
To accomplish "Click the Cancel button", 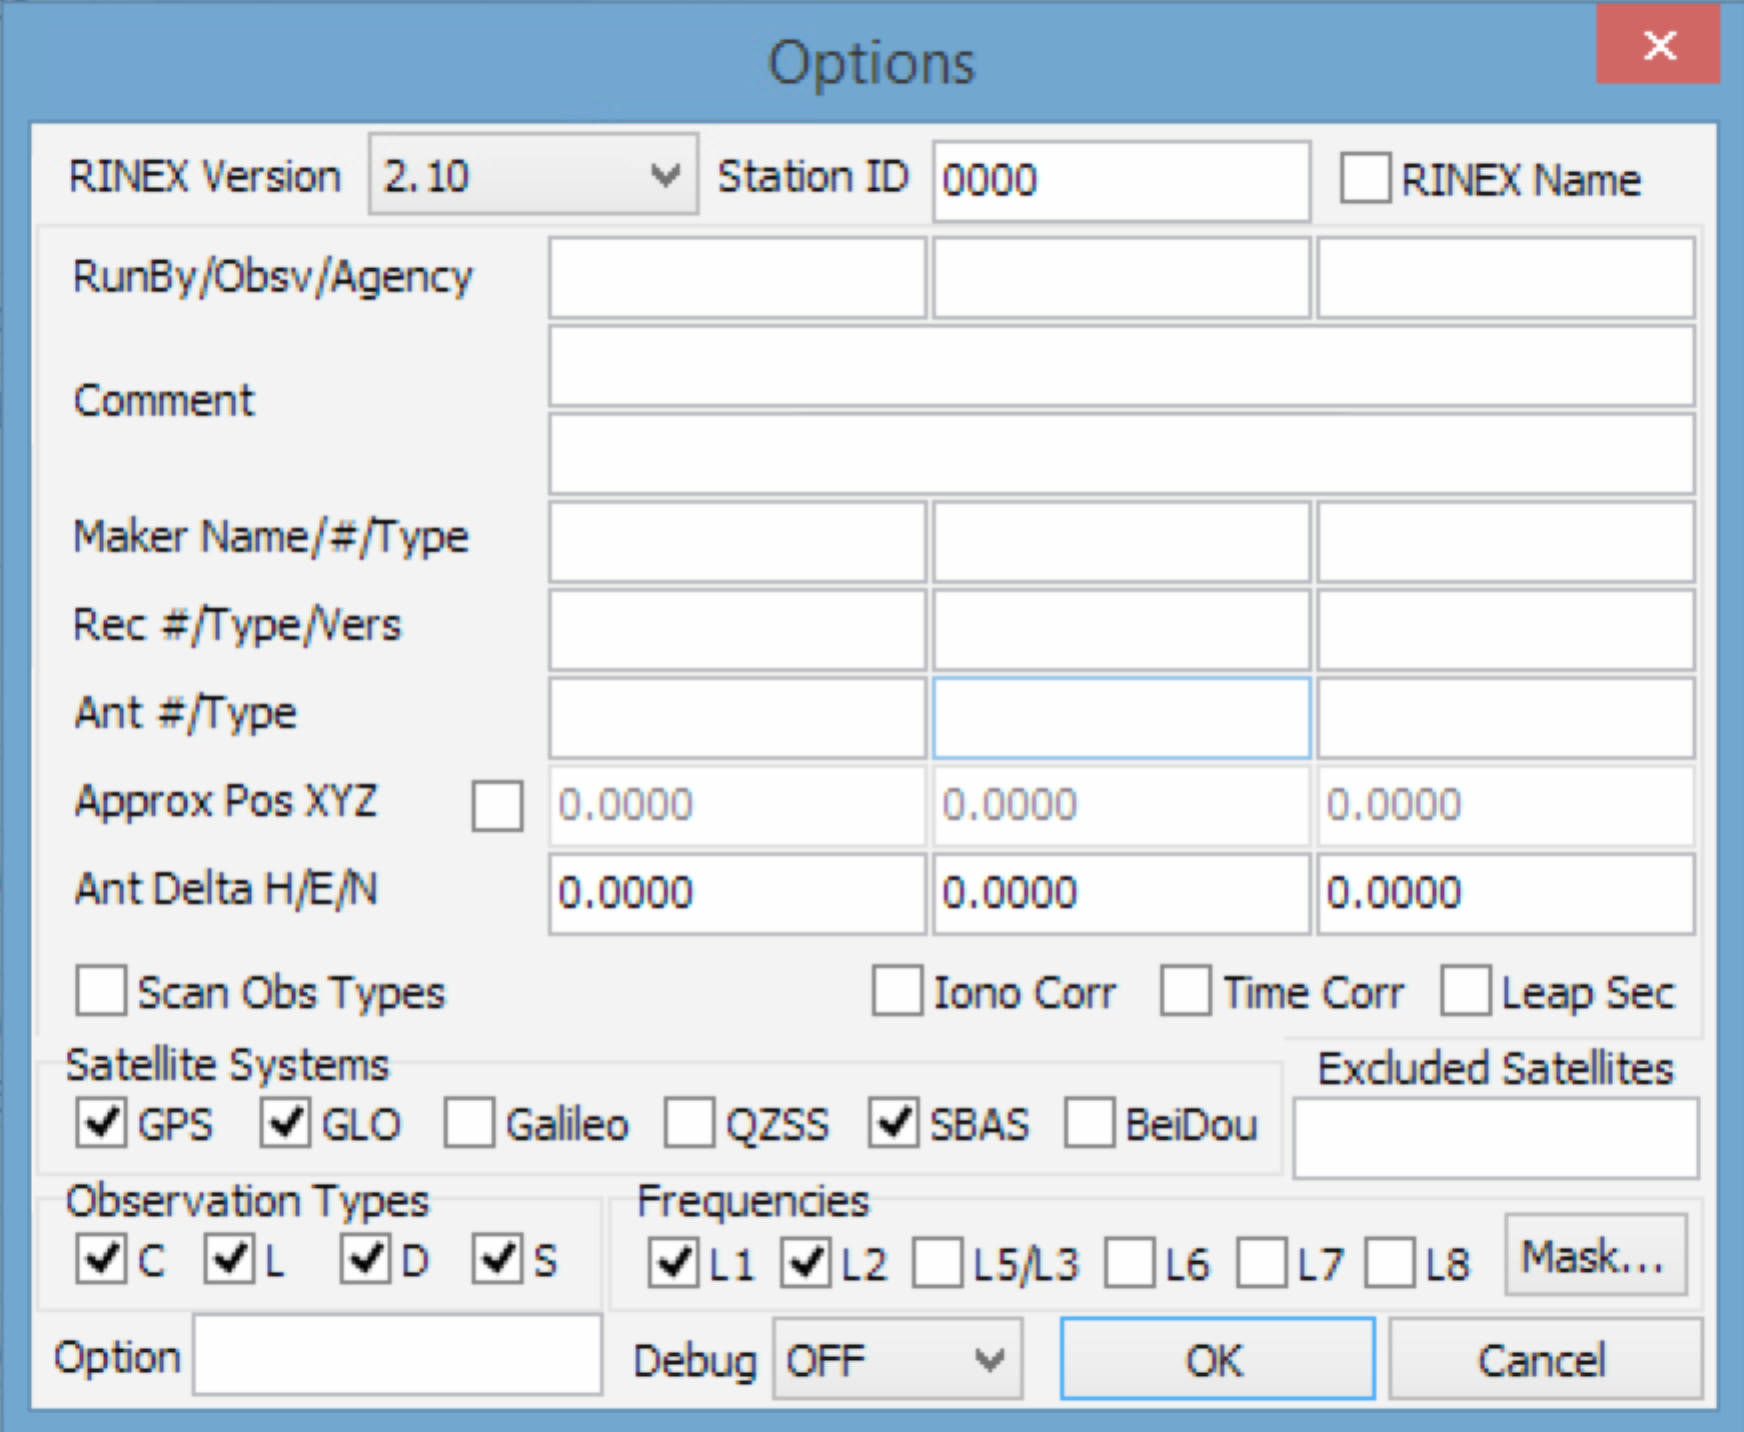I will pos(1545,1359).
